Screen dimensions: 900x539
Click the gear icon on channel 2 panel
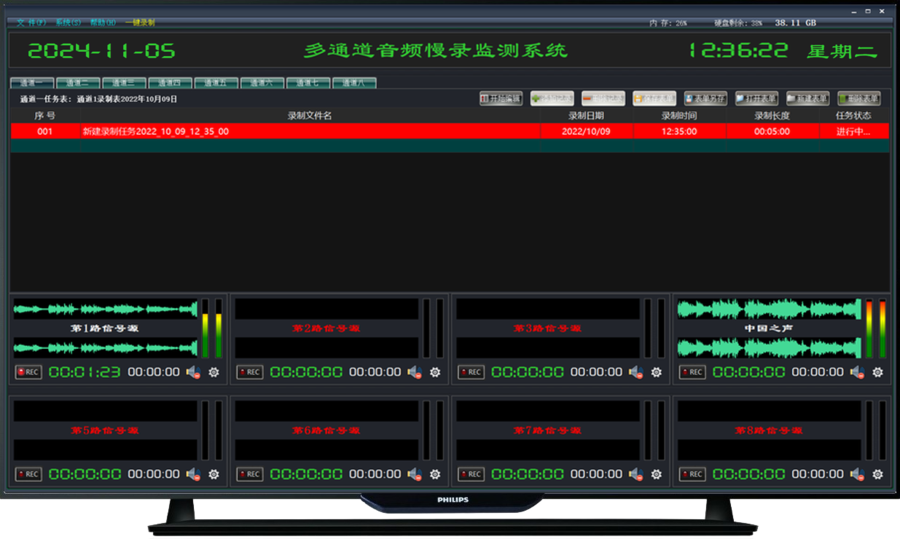pos(435,372)
